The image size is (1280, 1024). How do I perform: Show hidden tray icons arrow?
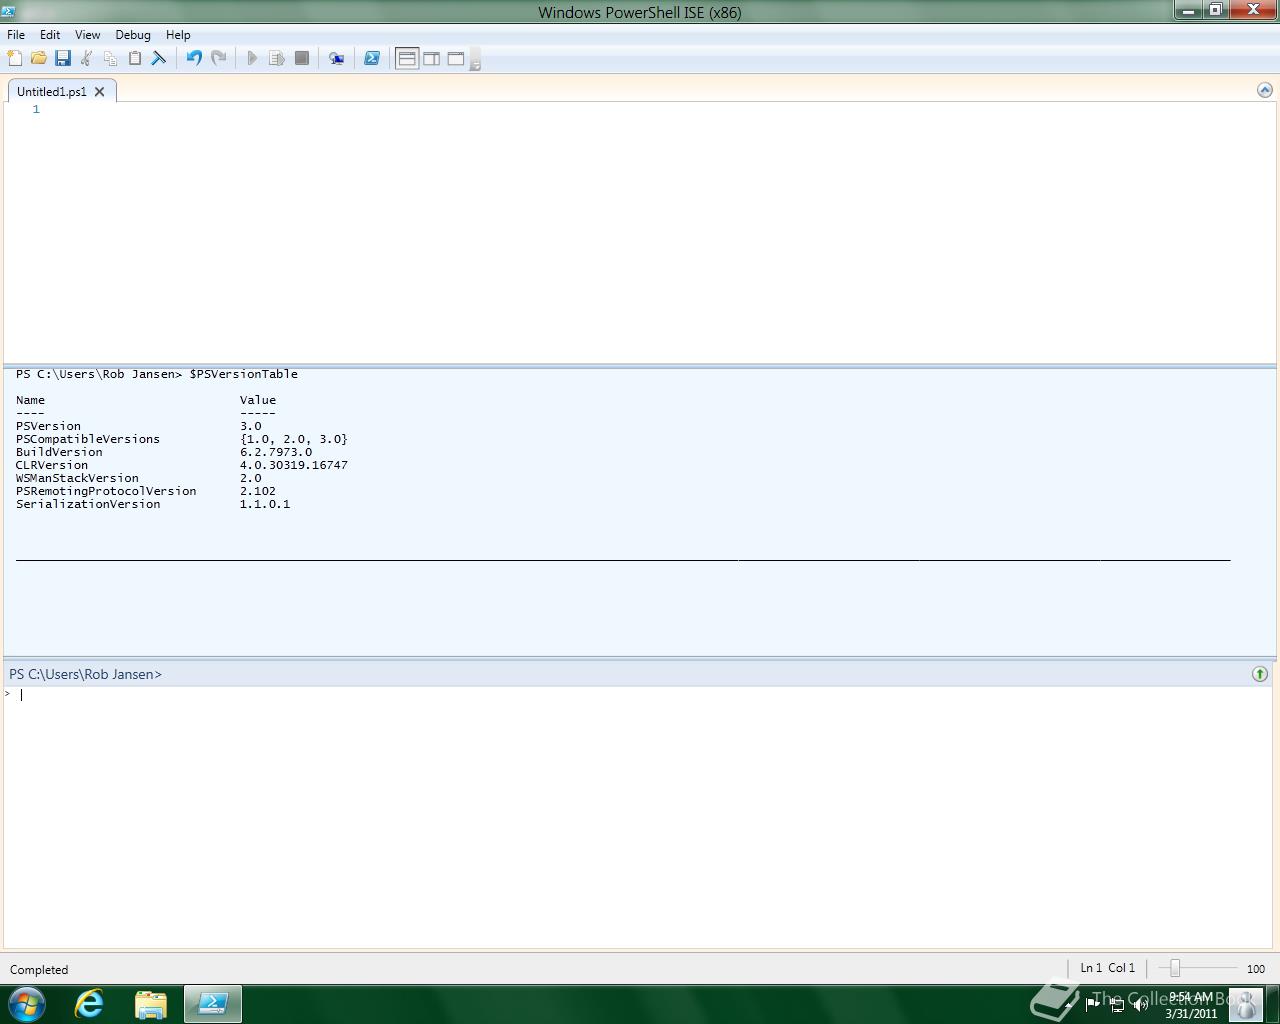click(x=1070, y=1004)
